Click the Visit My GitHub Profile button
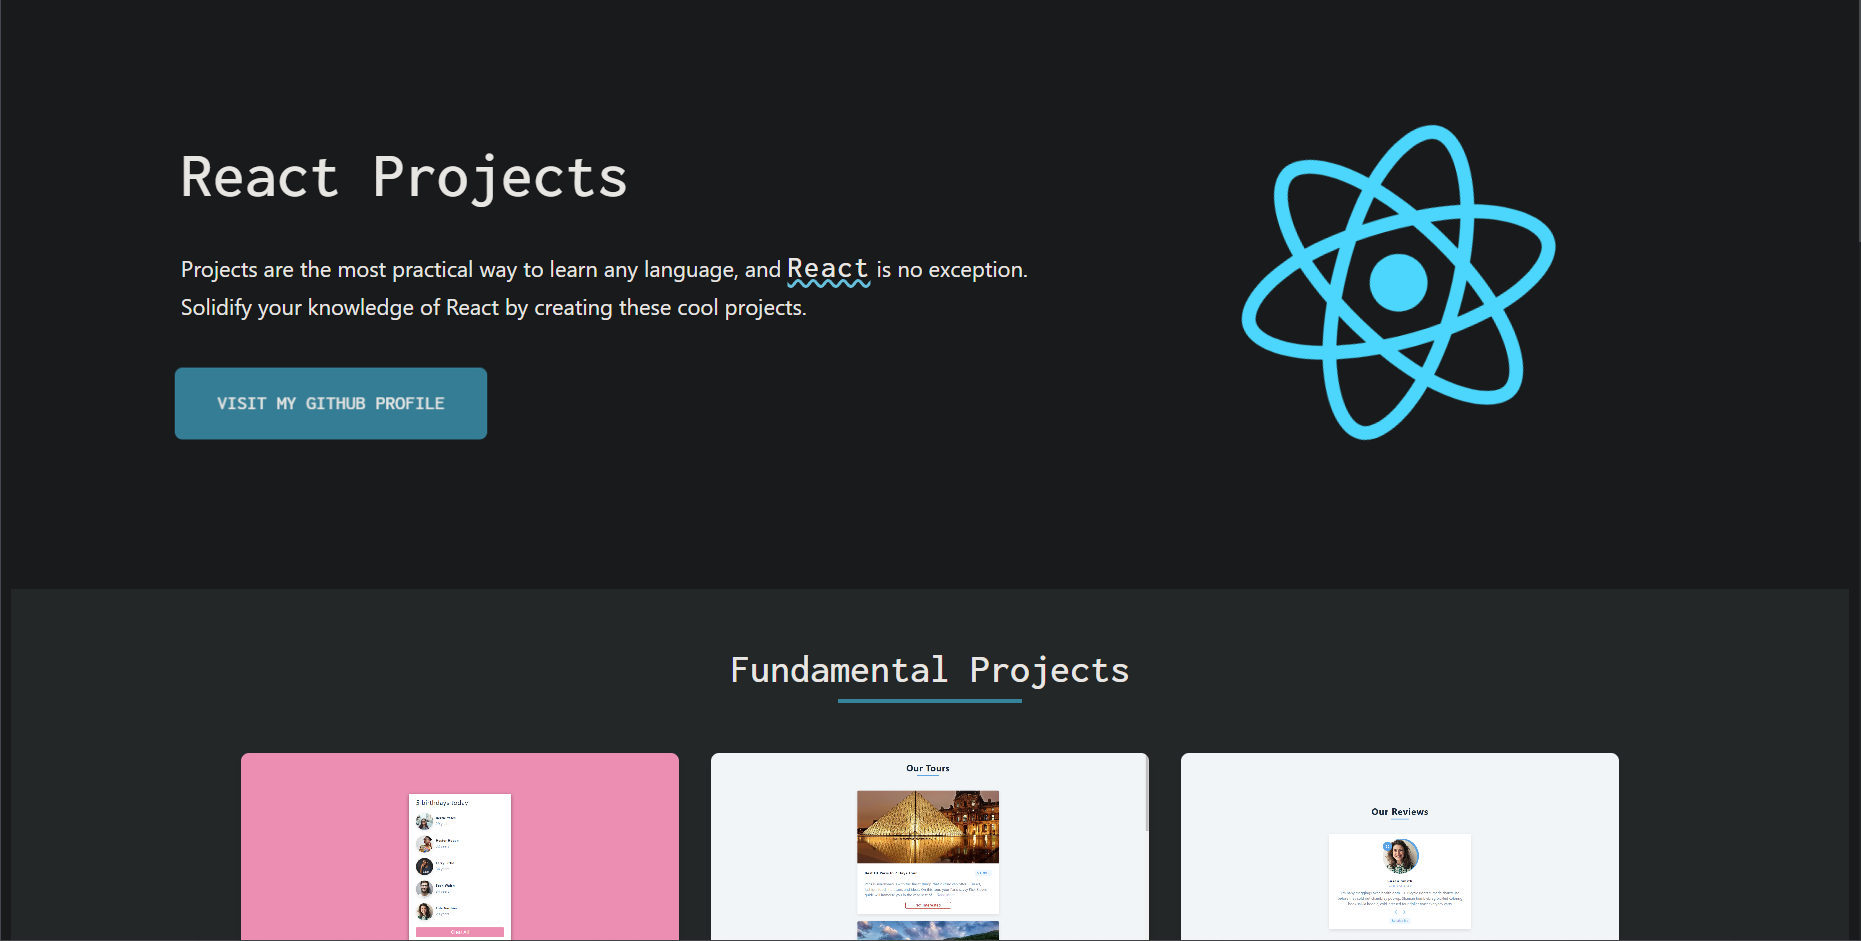The width and height of the screenshot is (1861, 941). pos(331,403)
